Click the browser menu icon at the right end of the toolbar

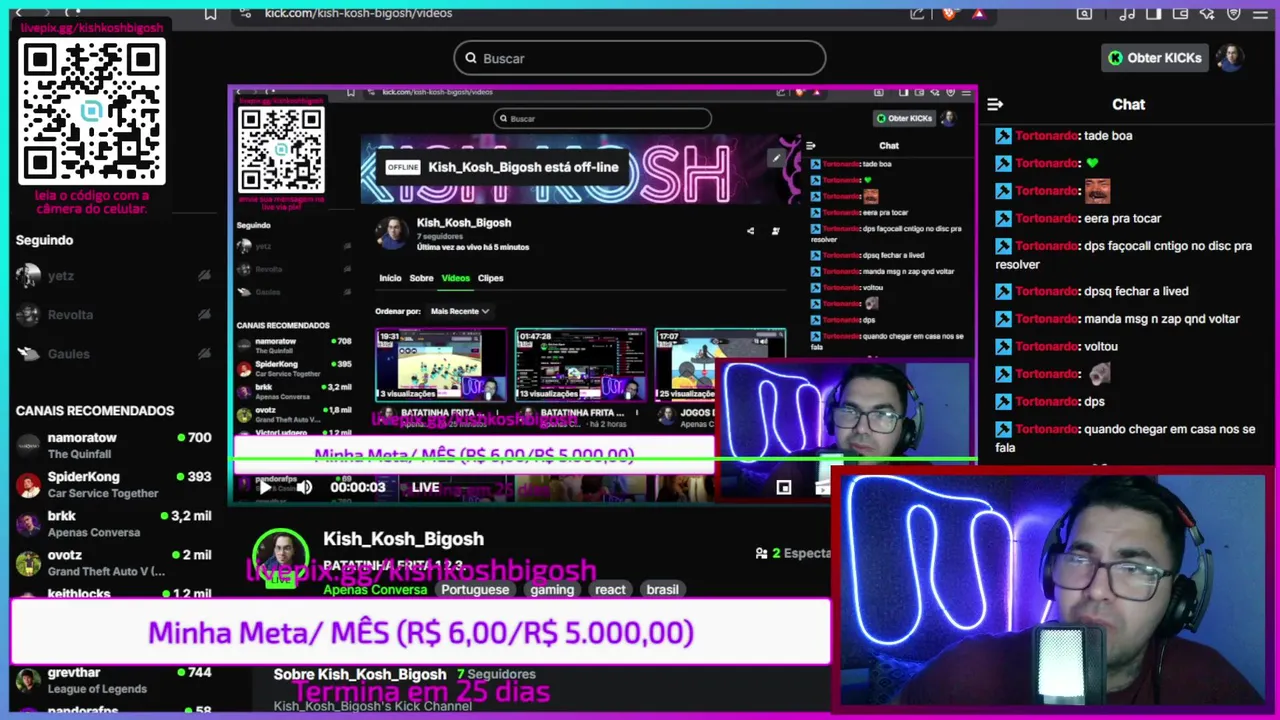(1260, 13)
